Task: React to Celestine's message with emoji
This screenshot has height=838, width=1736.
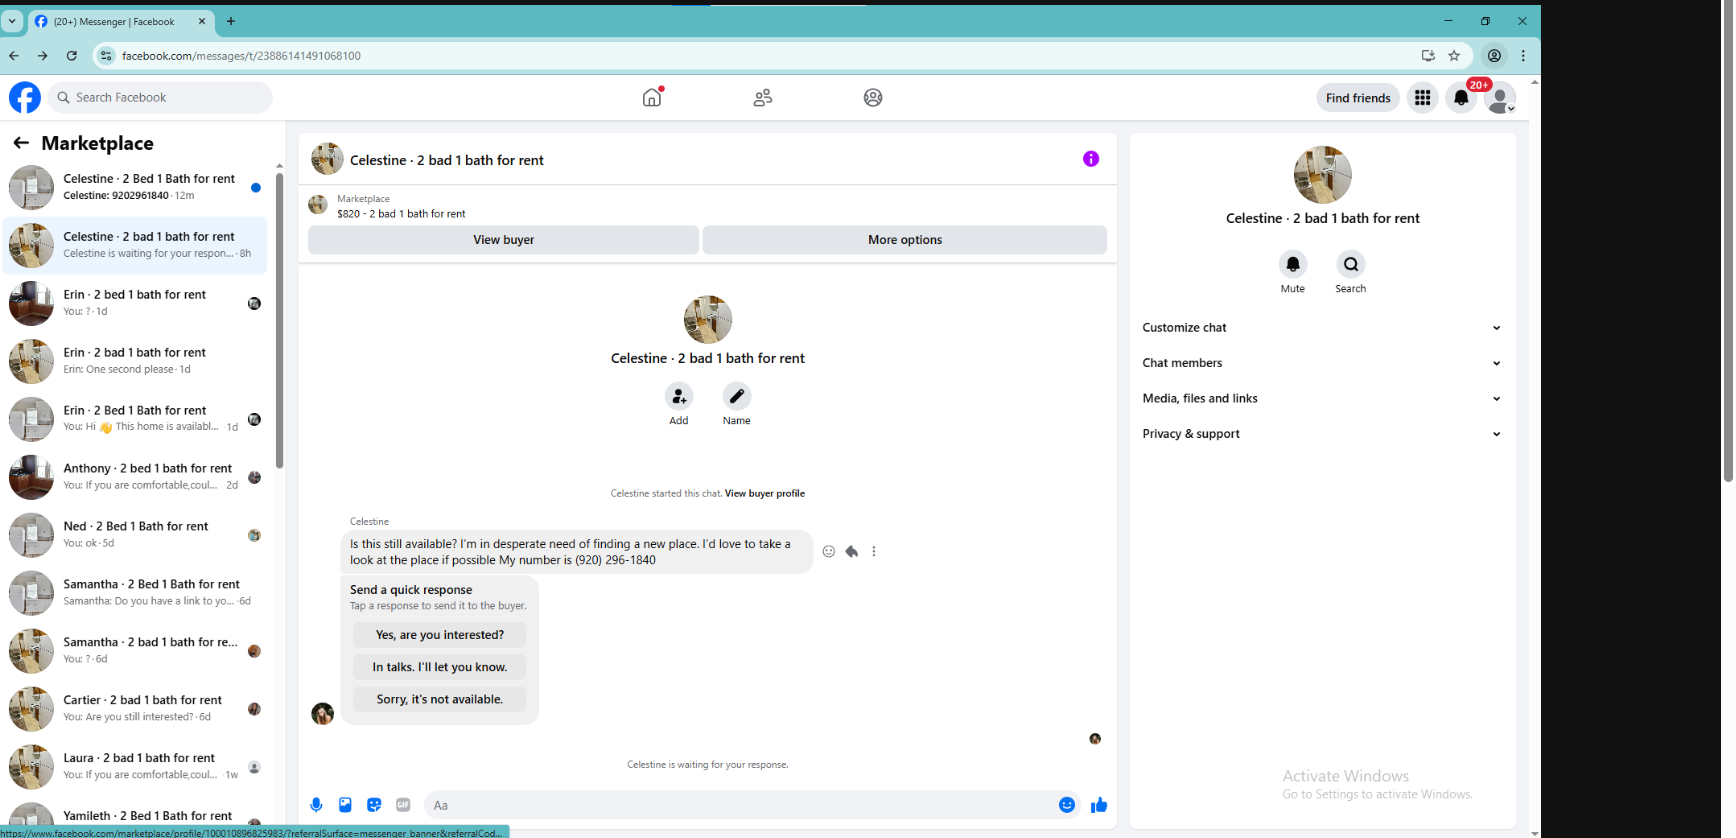Action: tap(829, 551)
